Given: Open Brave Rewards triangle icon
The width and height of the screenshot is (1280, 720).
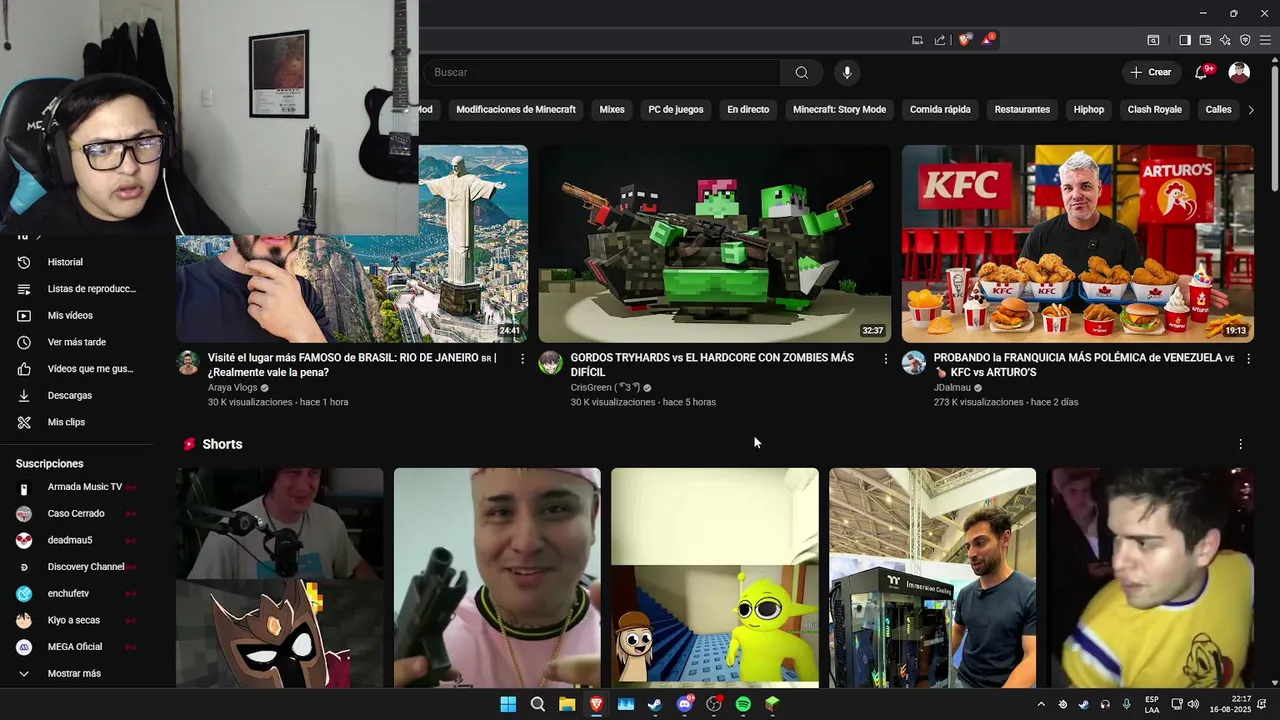Looking at the screenshot, I should tap(989, 40).
